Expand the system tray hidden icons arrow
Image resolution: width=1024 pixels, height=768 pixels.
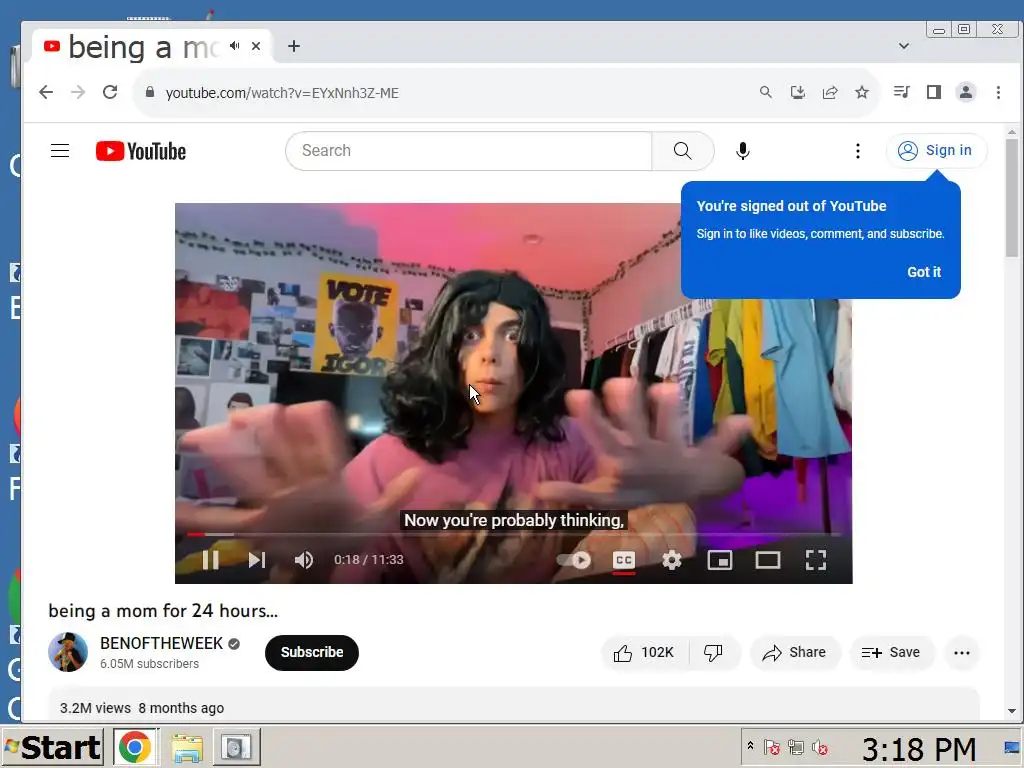[x=750, y=746]
